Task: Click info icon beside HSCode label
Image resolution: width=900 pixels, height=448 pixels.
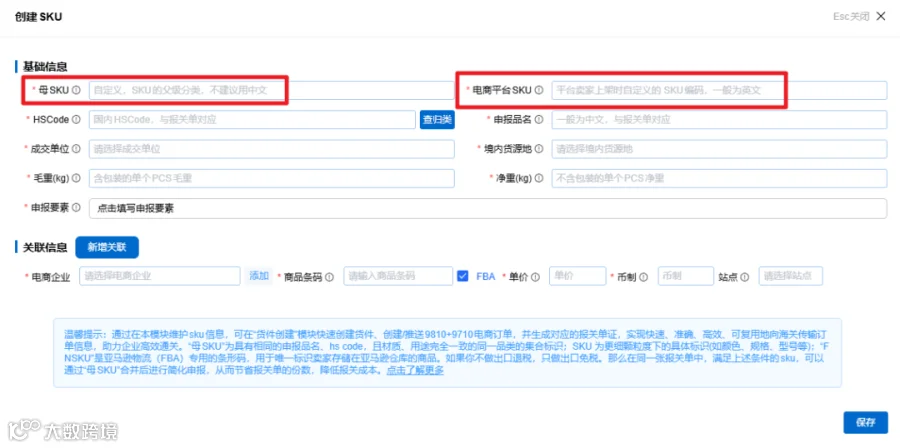Action: [77, 119]
